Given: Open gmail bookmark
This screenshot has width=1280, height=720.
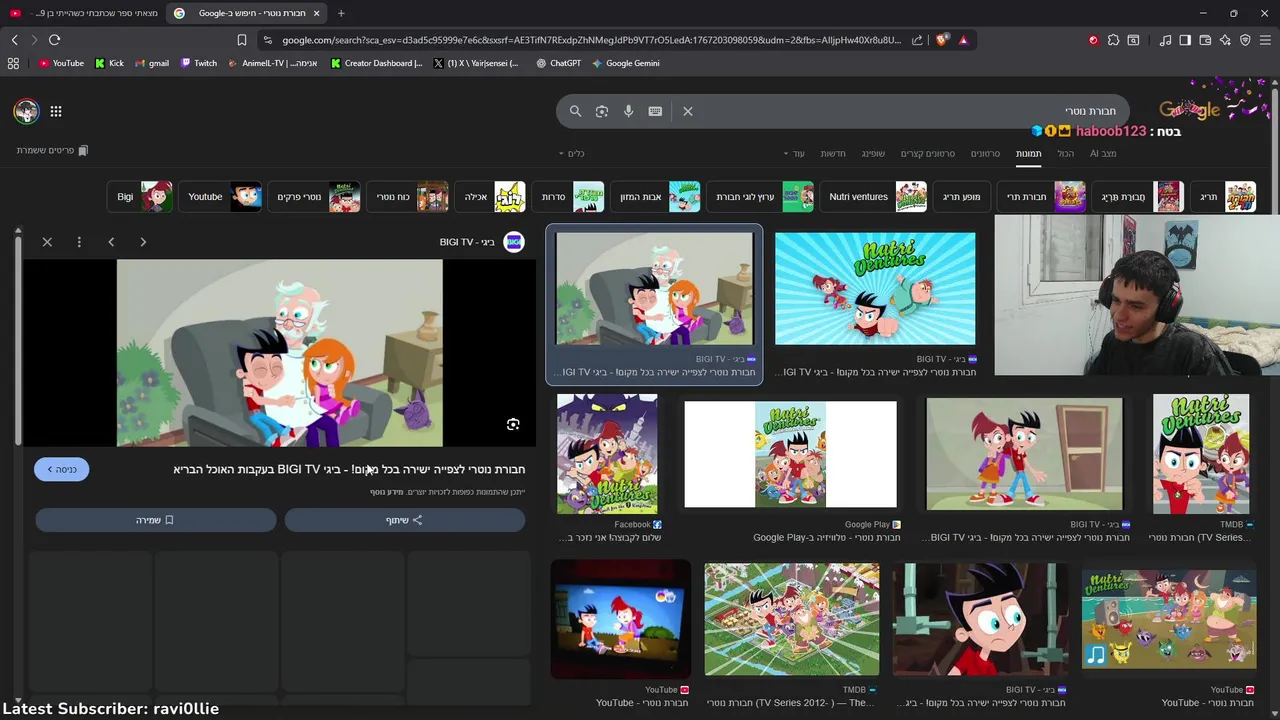Looking at the screenshot, I should 152,63.
